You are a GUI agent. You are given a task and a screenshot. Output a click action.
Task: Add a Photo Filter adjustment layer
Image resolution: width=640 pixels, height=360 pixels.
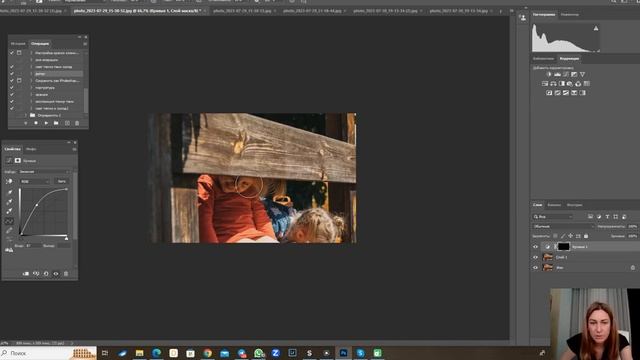pyautogui.click(x=570, y=84)
